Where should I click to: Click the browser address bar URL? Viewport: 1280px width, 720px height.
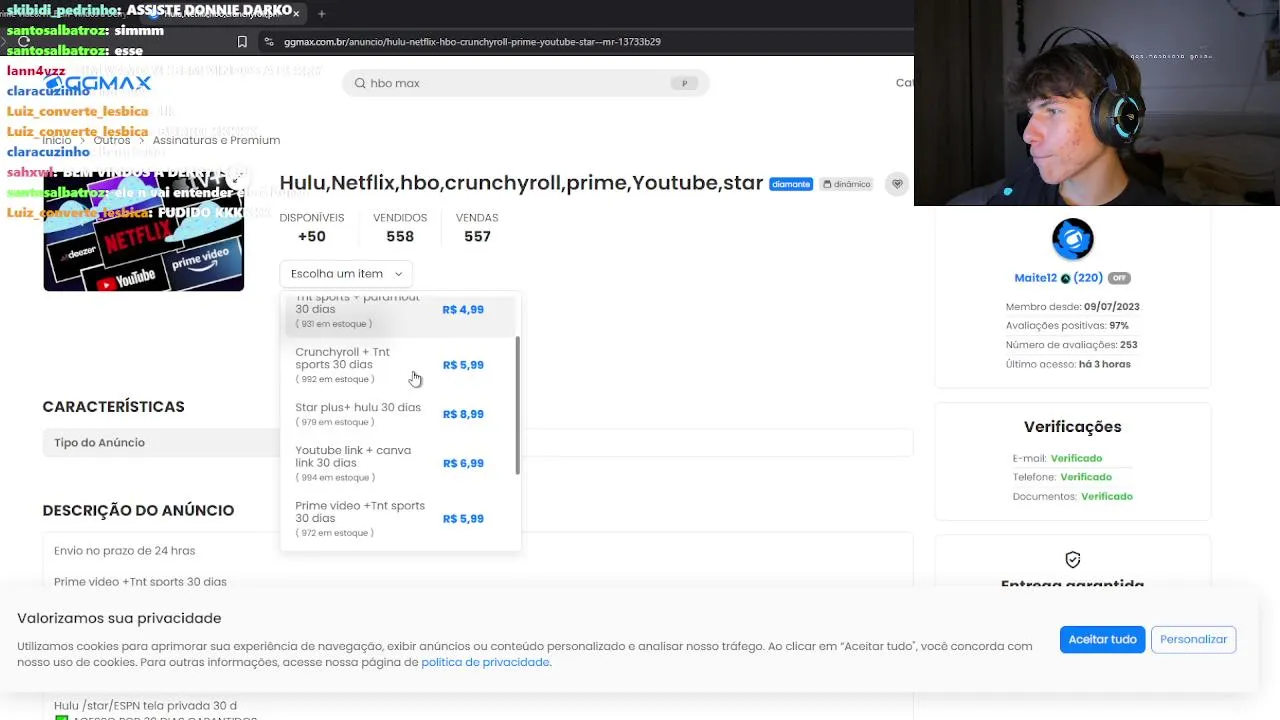pos(472,42)
